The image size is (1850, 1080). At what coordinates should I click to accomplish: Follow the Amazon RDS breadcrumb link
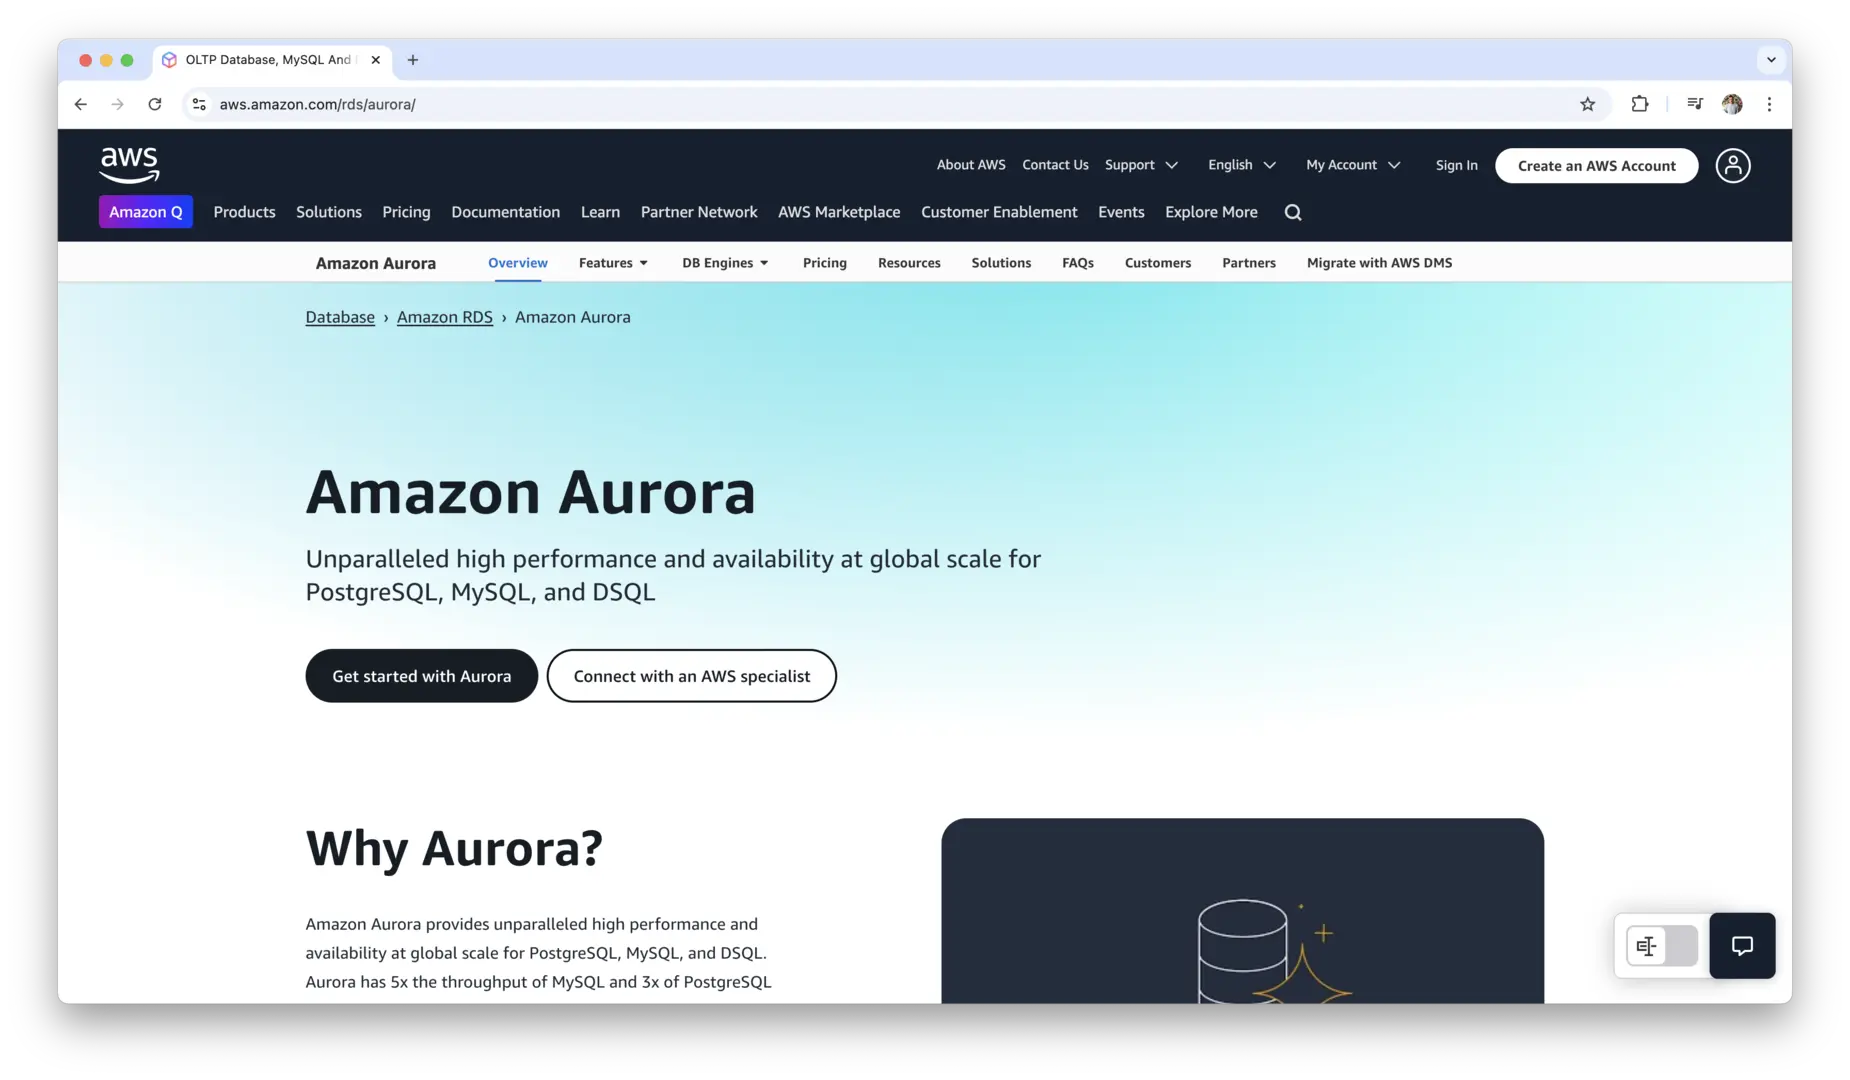pyautogui.click(x=444, y=317)
